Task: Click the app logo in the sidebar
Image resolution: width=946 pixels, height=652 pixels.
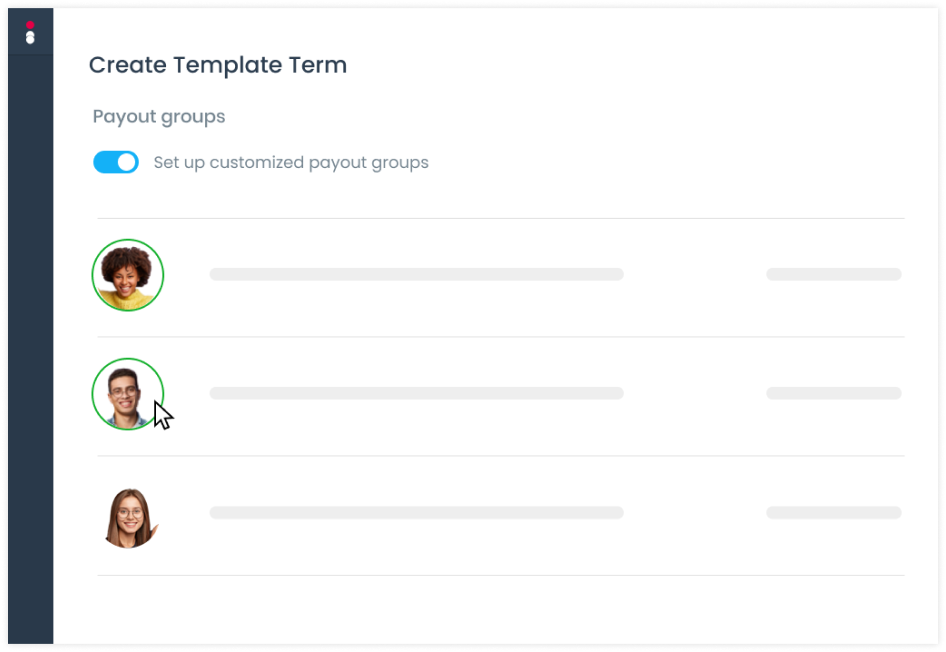Action: point(30,32)
